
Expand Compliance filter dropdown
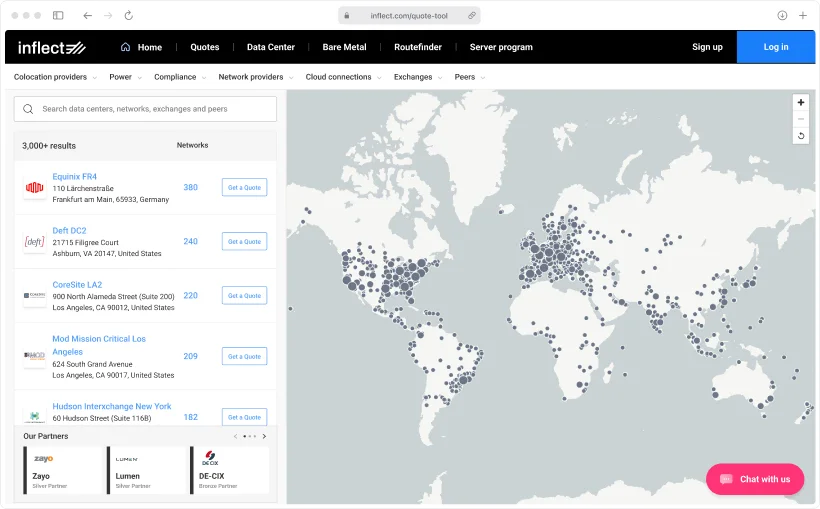180,77
